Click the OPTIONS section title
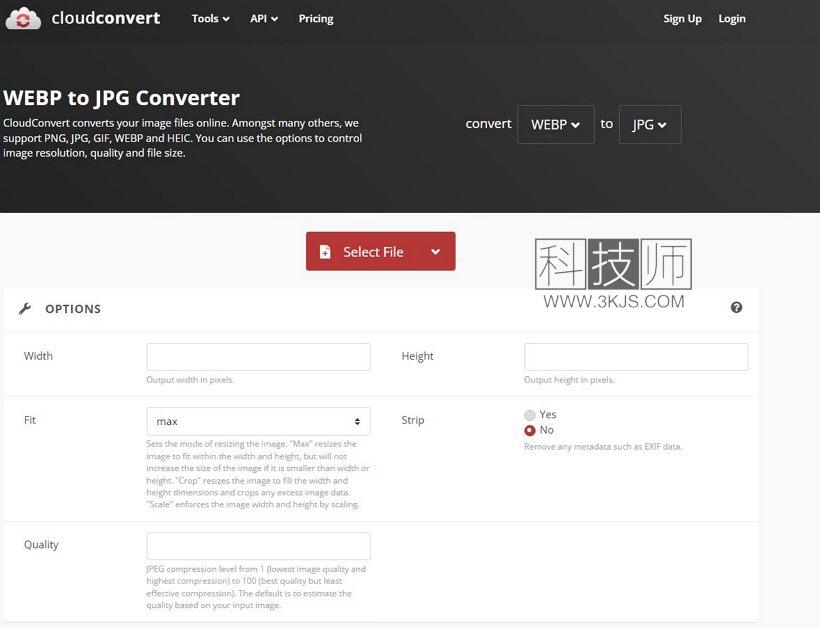This screenshot has width=820, height=629. [x=73, y=309]
